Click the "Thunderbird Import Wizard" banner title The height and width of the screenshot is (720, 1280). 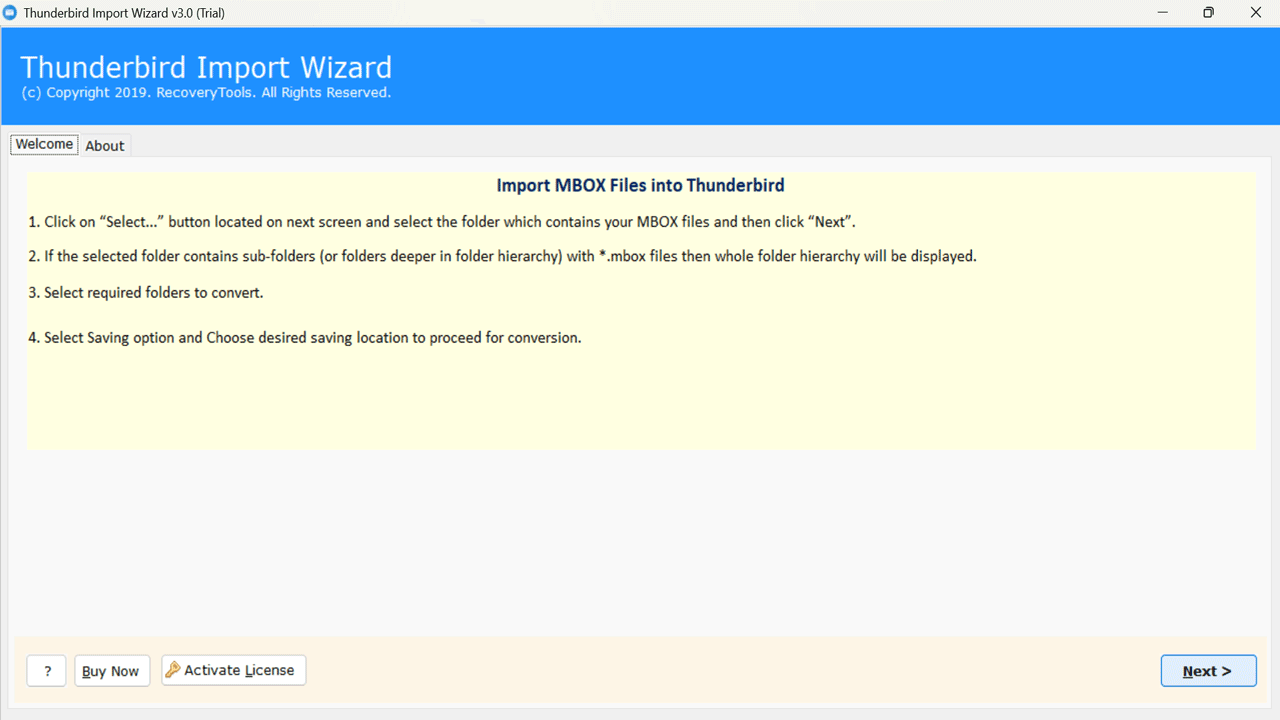(x=206, y=67)
